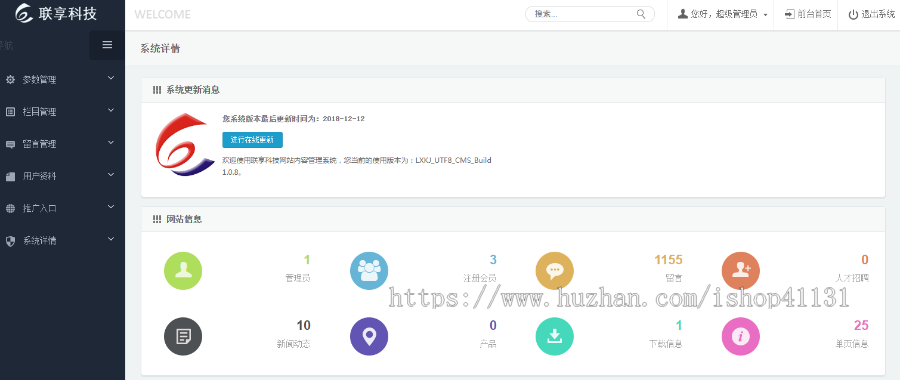Screen dimensions: 900x380
Task: Click the 您好, 超级管理员 text
Action: pyautogui.click(x=724, y=14)
